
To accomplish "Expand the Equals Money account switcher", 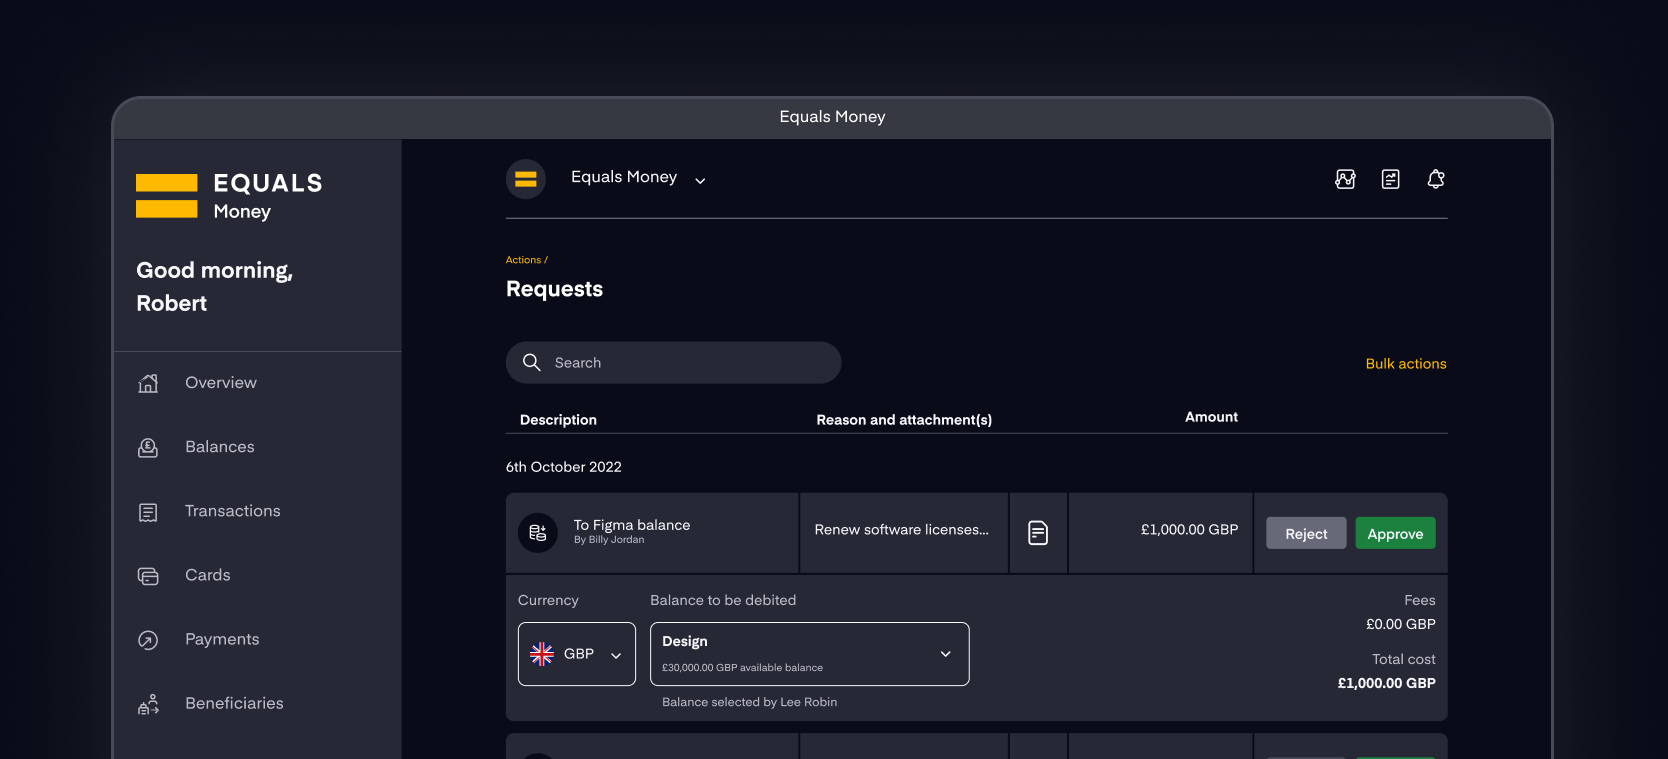I will tap(638, 178).
